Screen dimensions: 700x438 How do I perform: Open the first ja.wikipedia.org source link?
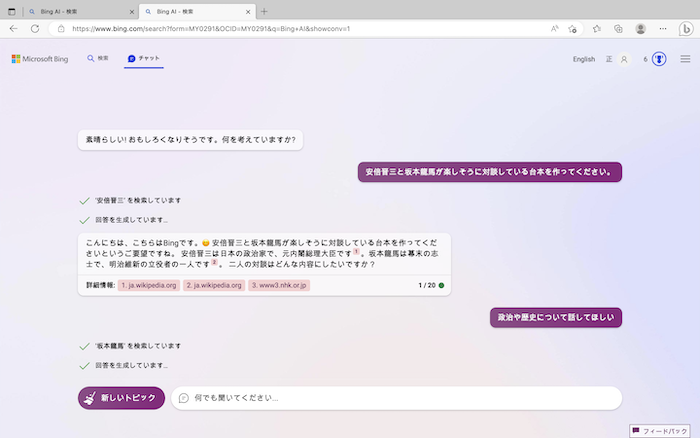tap(148, 285)
